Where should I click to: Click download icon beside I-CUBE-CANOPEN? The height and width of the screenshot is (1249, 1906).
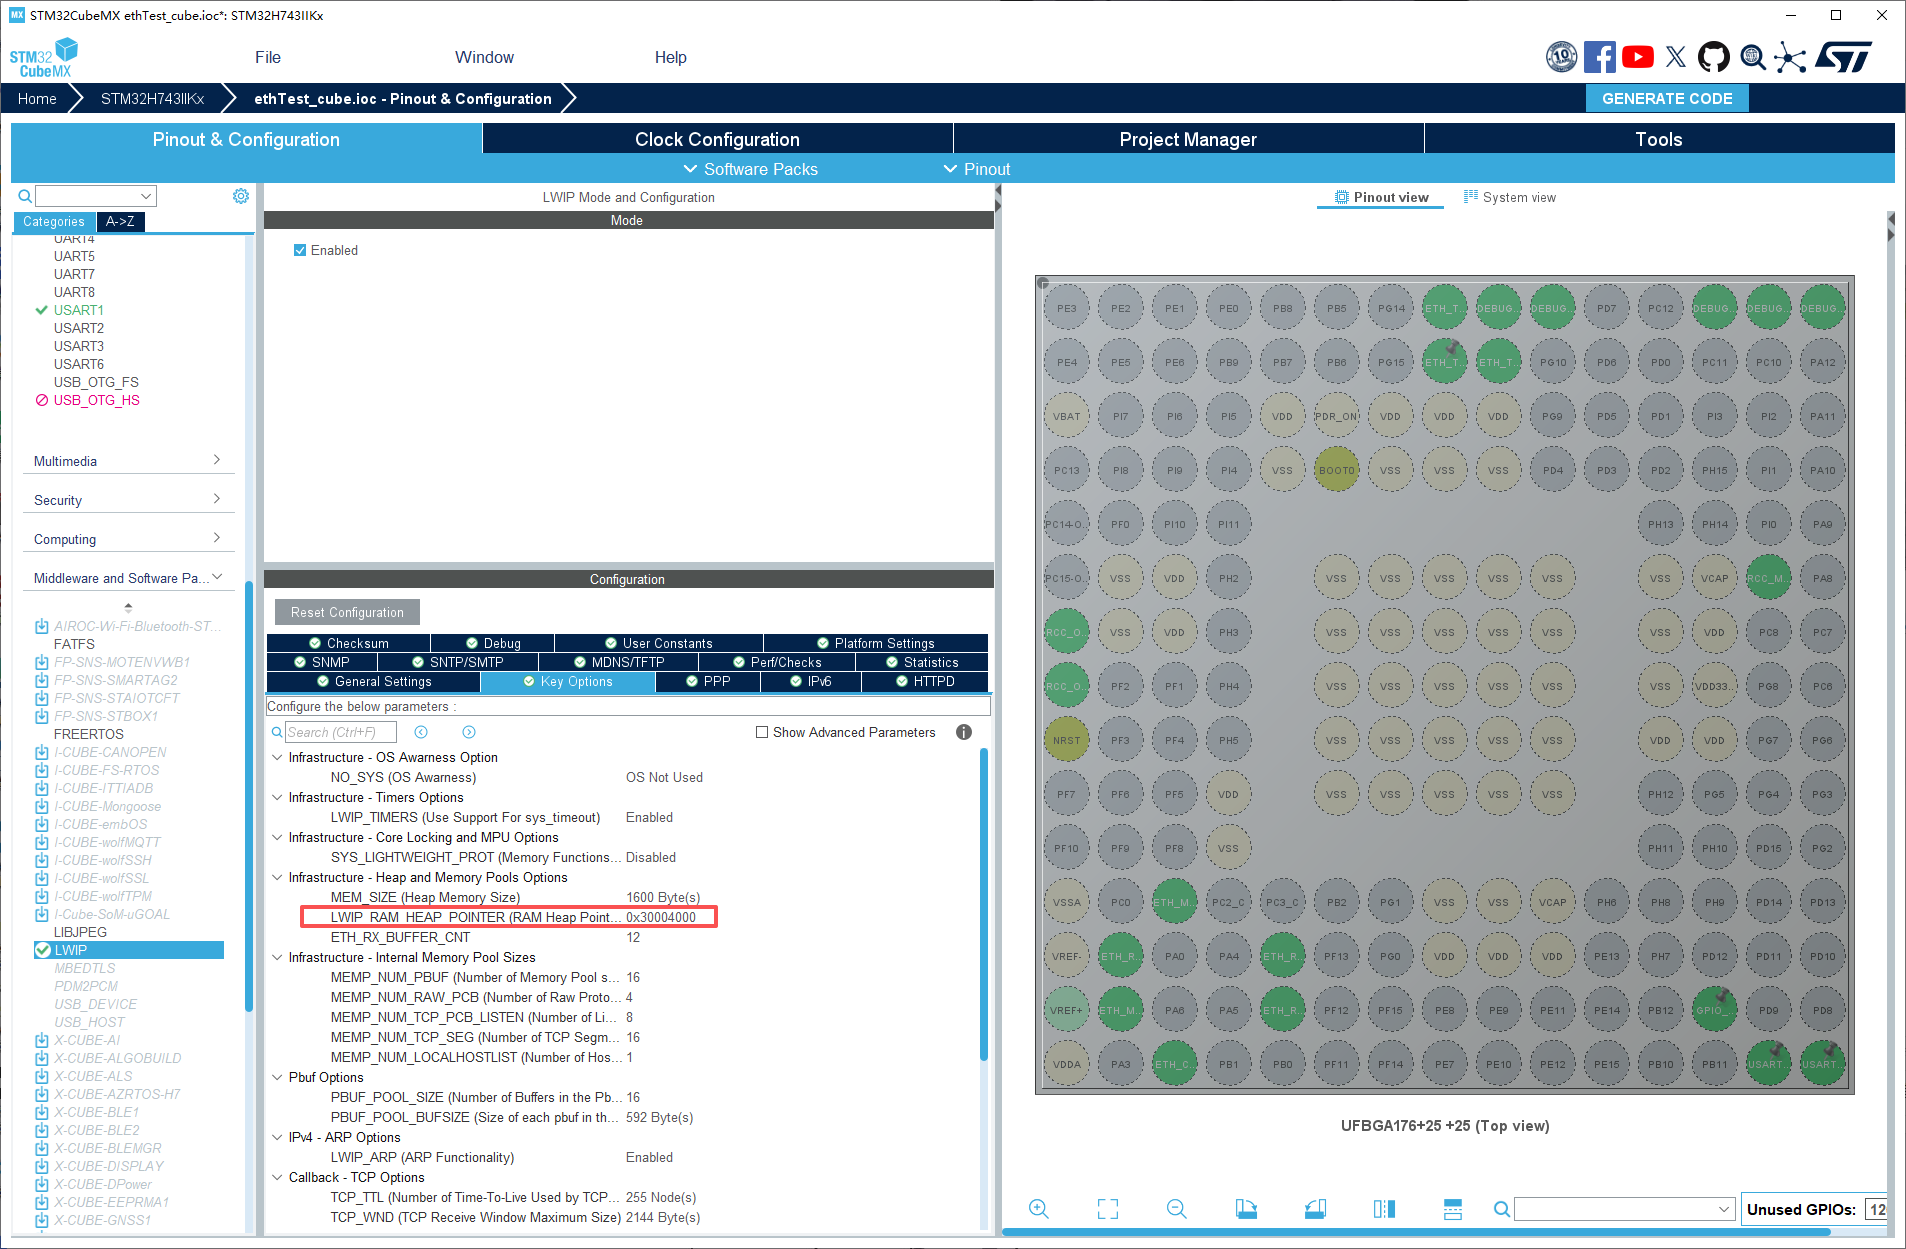point(42,752)
